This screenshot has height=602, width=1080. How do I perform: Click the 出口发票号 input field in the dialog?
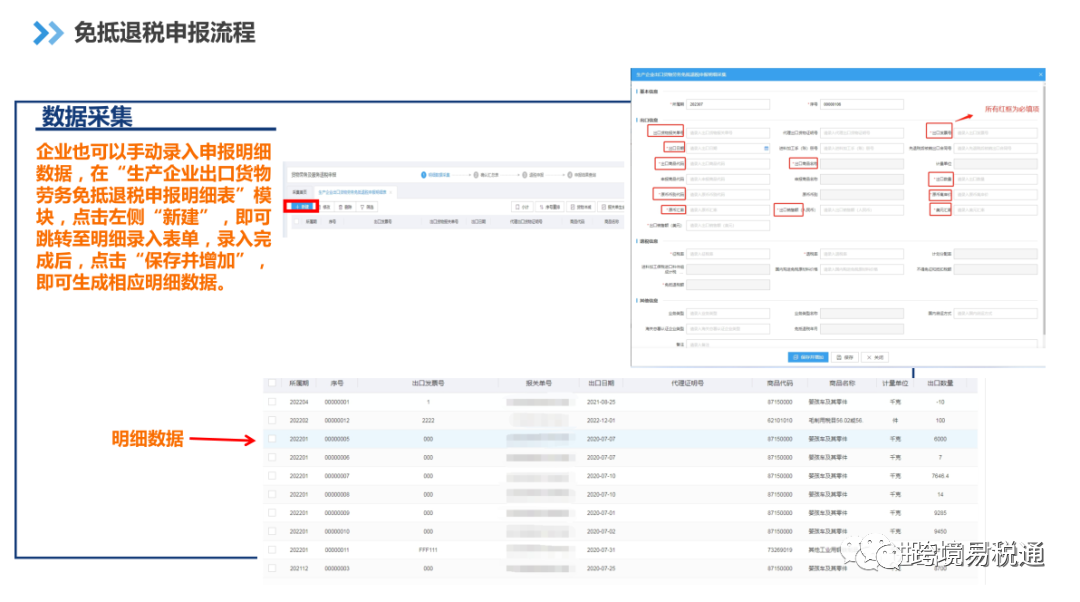[x=996, y=133]
